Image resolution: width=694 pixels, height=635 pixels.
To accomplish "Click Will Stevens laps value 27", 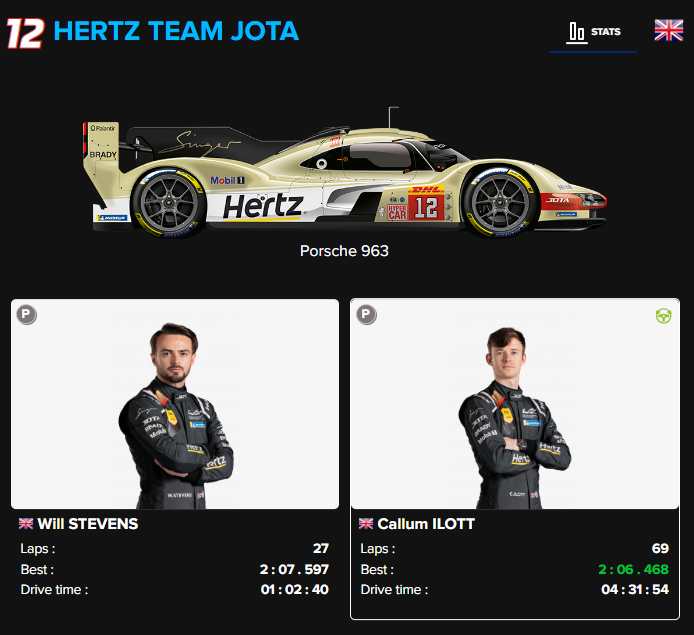I will coord(321,548).
